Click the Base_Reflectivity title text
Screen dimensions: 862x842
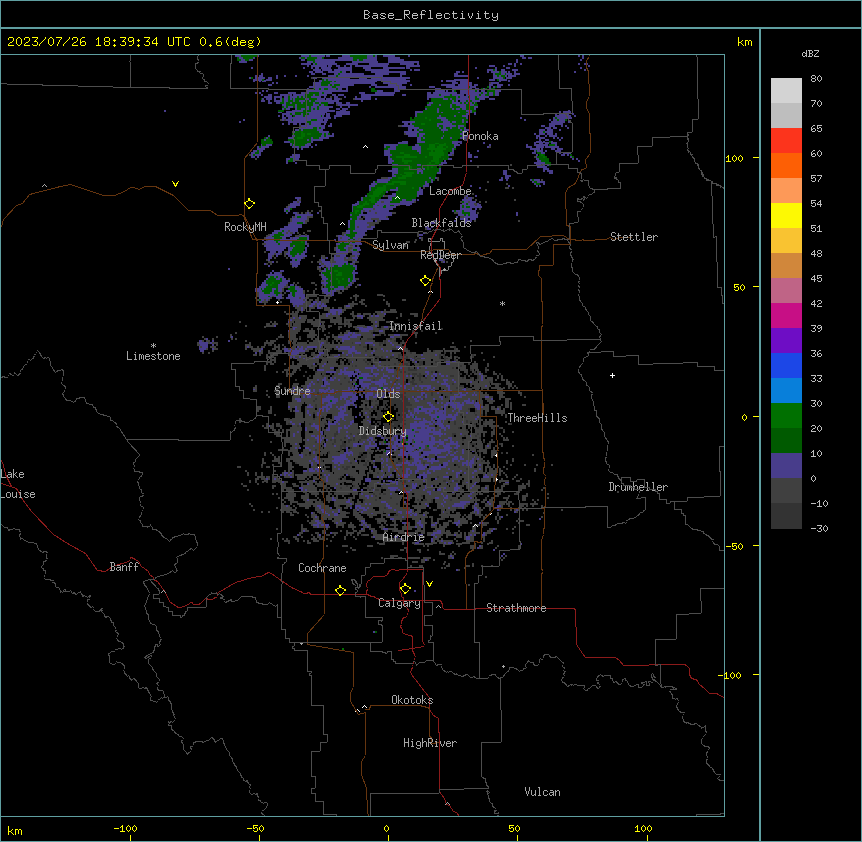(431, 15)
